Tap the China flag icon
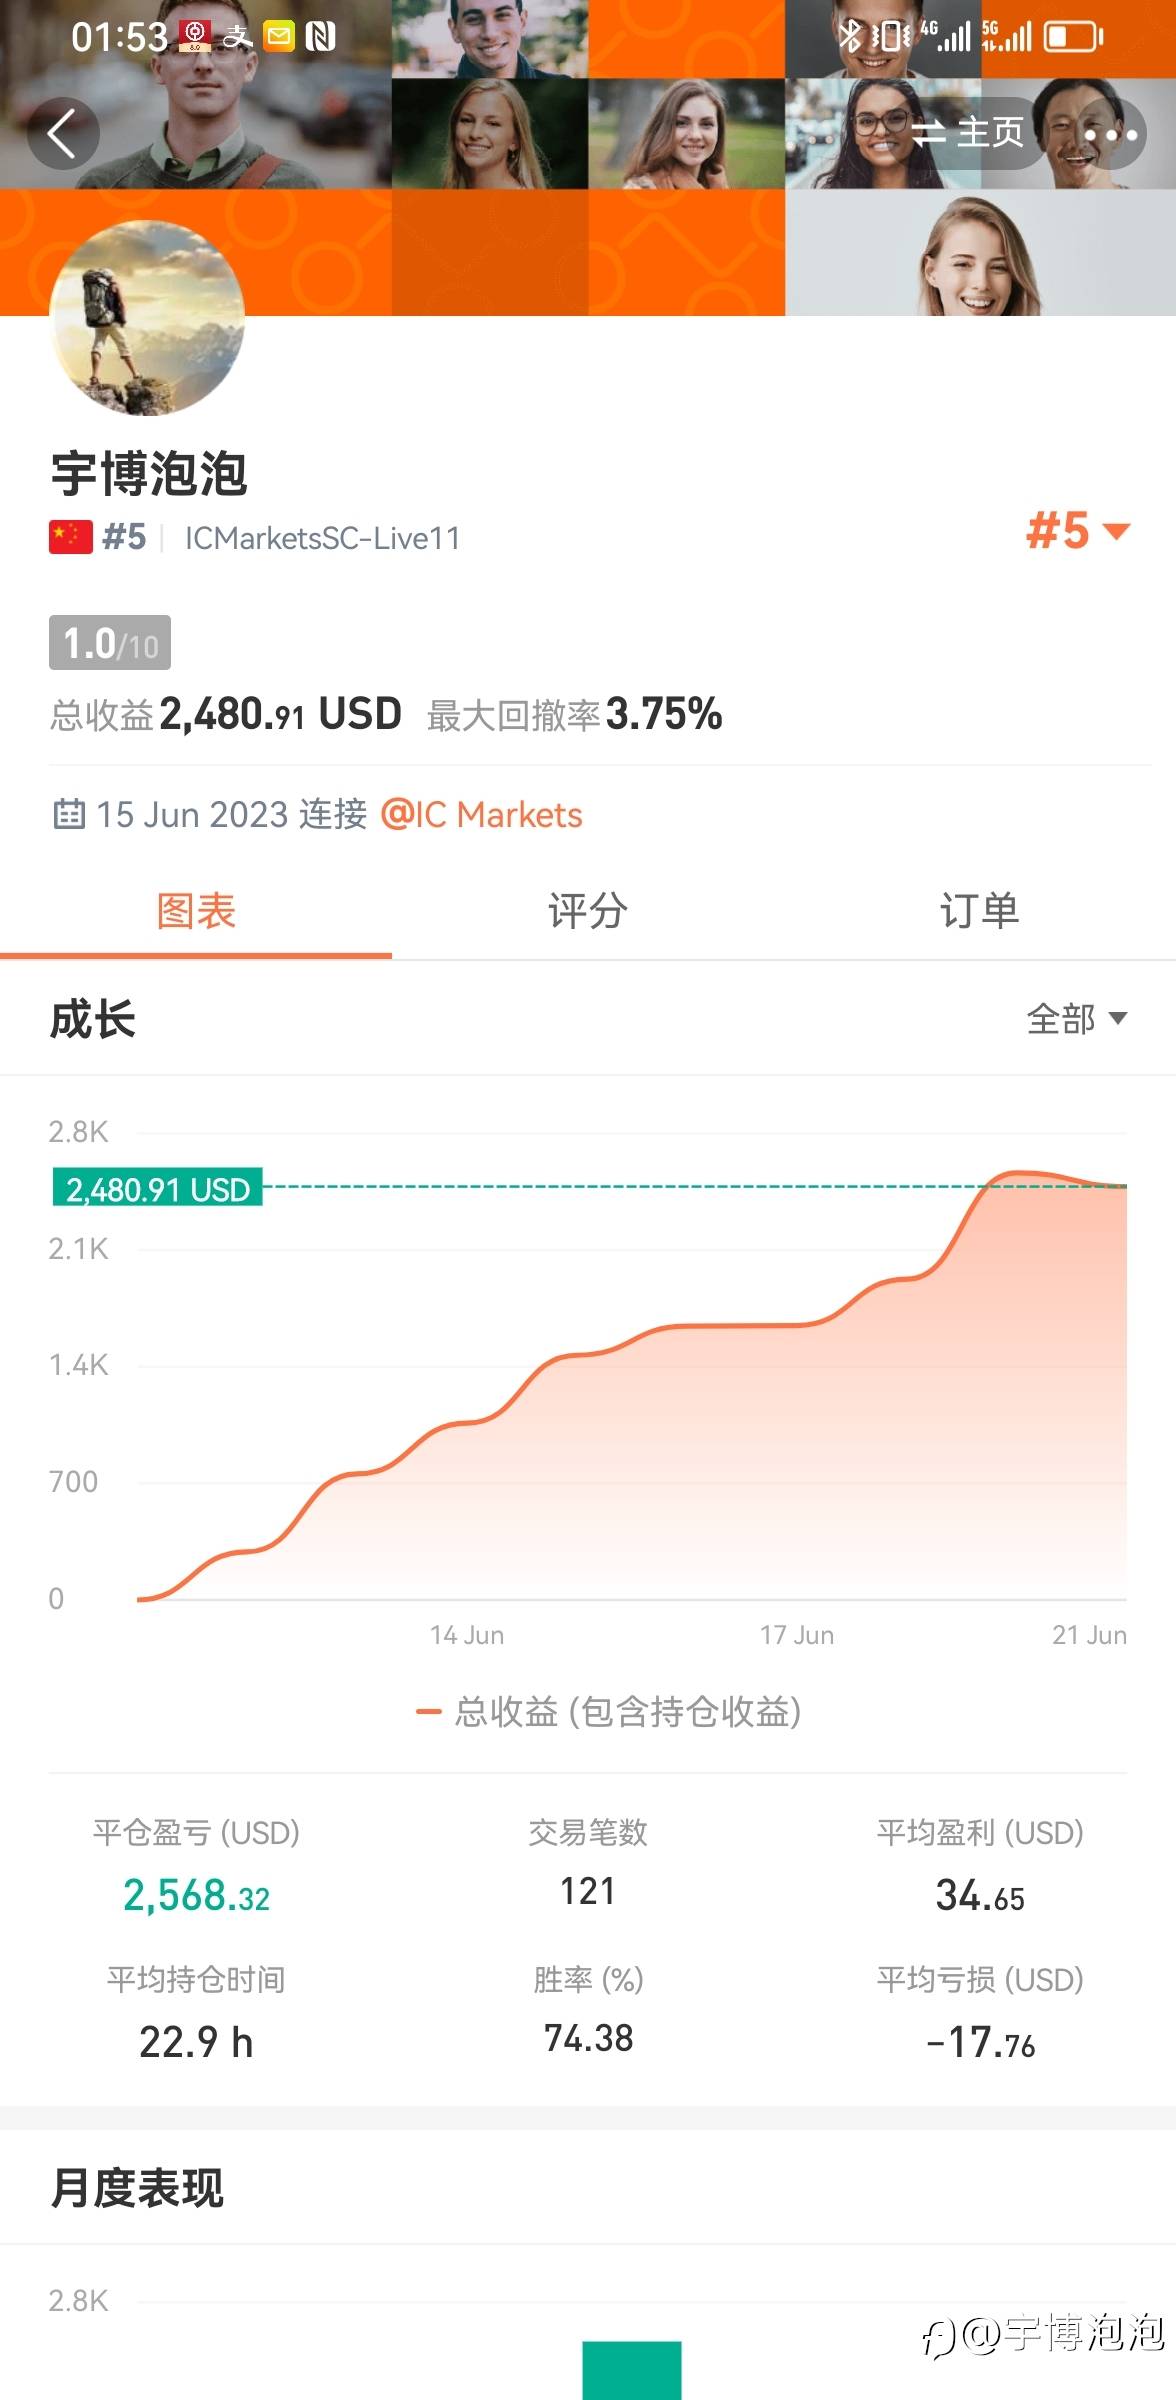Image resolution: width=1176 pixels, height=2400 pixels. tap(70, 537)
